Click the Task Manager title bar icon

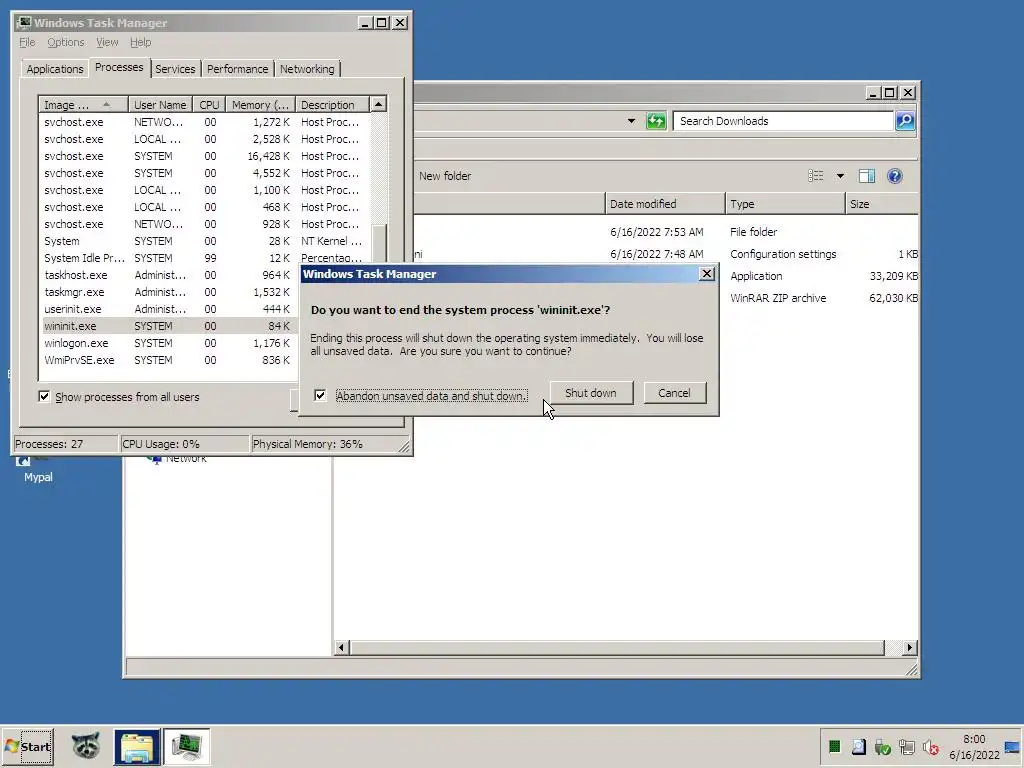(24, 23)
